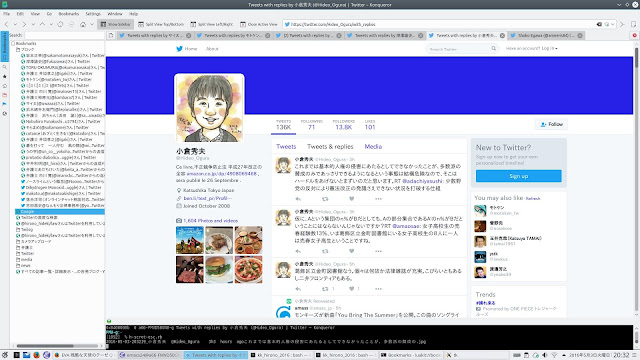Open the news bookmark folder

pos(24,265)
